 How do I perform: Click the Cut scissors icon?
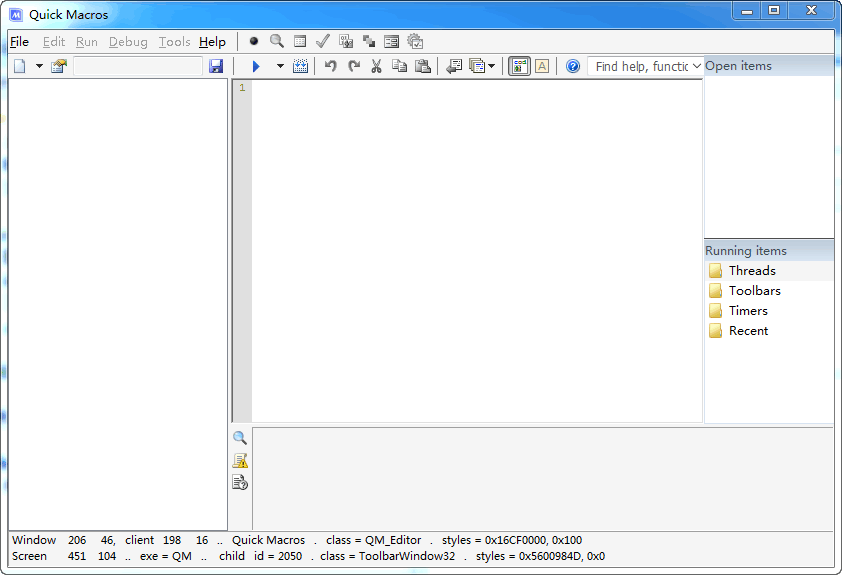(x=377, y=66)
